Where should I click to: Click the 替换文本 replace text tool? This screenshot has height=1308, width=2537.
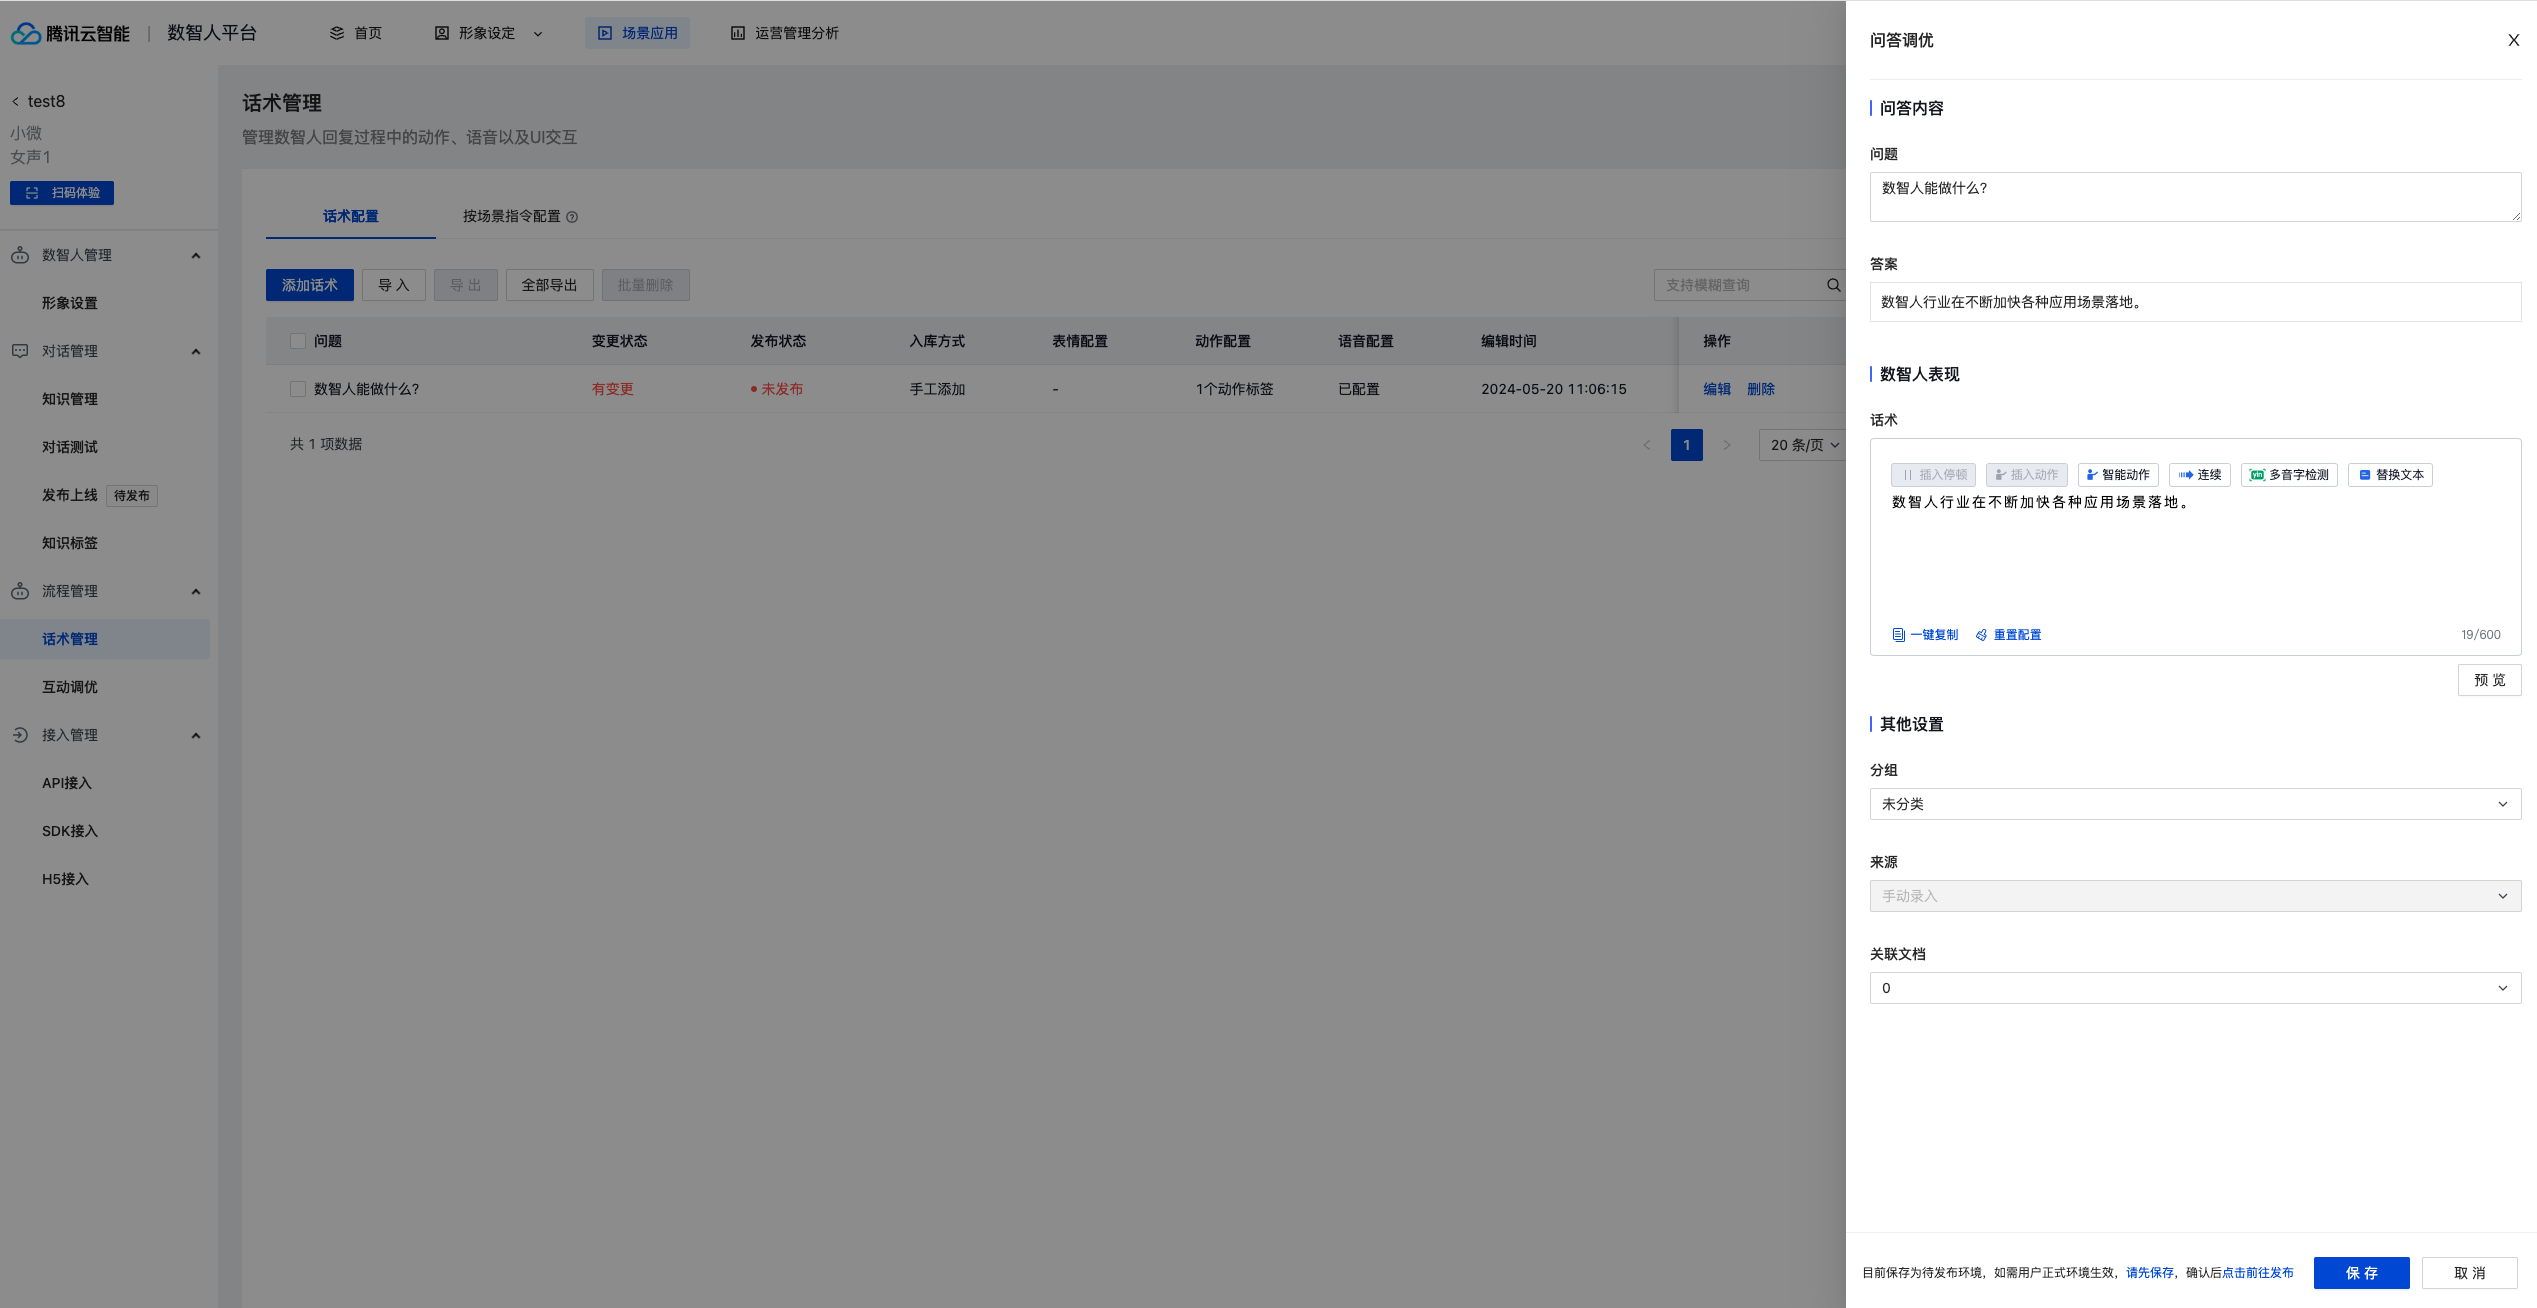2390,475
